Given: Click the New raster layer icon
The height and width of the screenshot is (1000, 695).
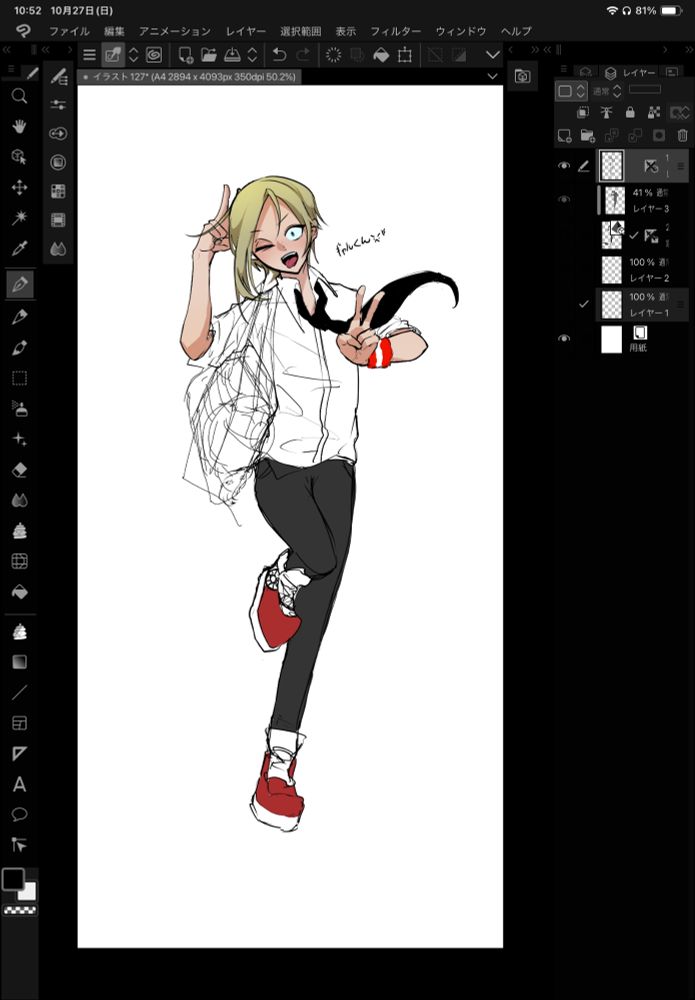Looking at the screenshot, I should (564, 135).
